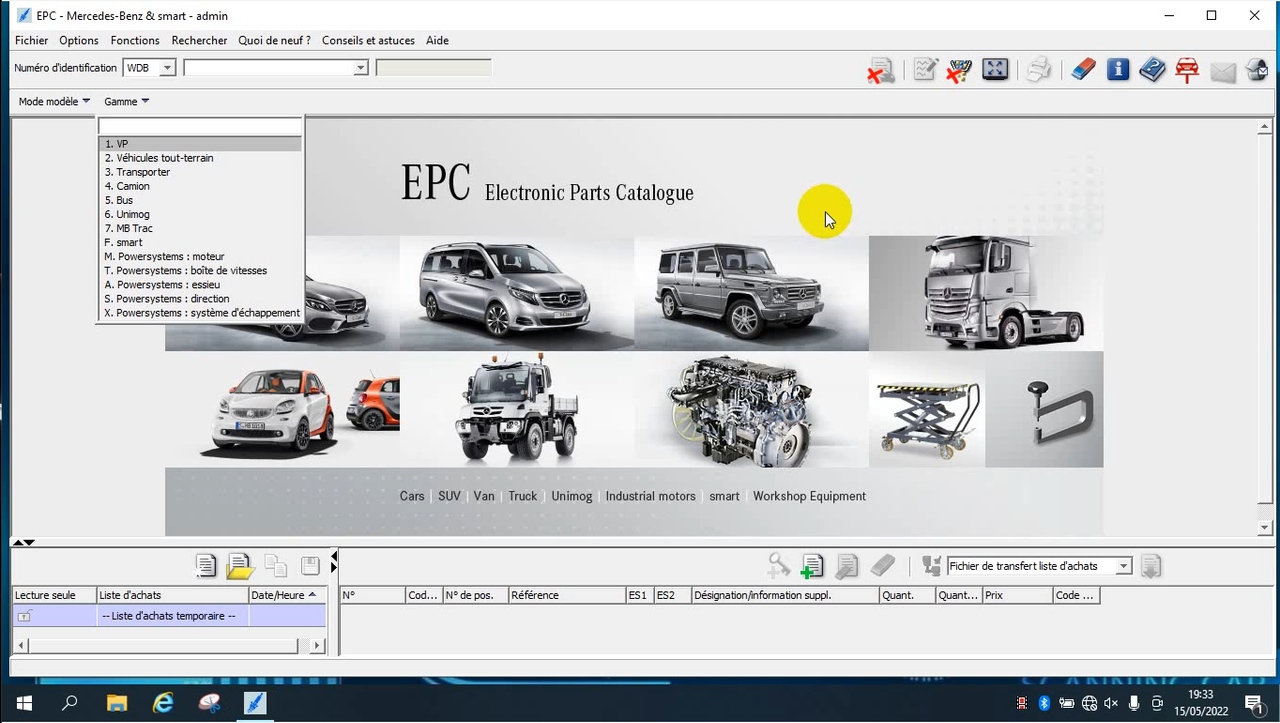Click the envelope mail icon
This screenshot has width=1280, height=723.
[1223, 71]
